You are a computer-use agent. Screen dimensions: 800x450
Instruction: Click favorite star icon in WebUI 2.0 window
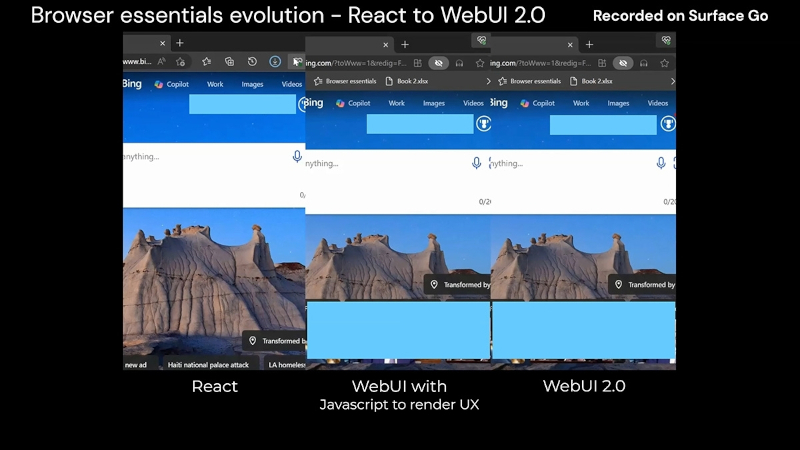[664, 63]
